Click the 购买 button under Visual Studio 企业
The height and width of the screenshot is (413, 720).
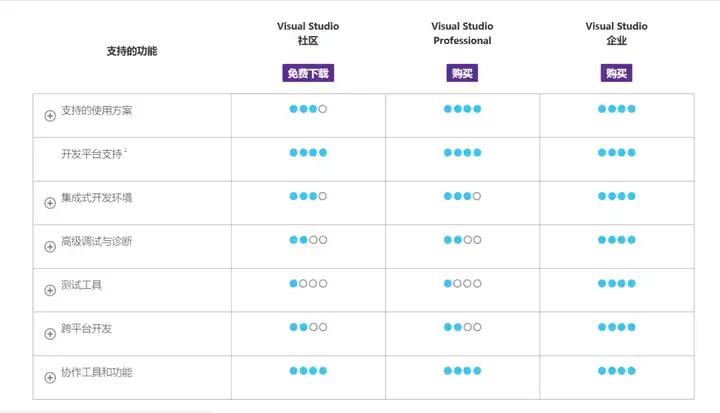click(616, 73)
